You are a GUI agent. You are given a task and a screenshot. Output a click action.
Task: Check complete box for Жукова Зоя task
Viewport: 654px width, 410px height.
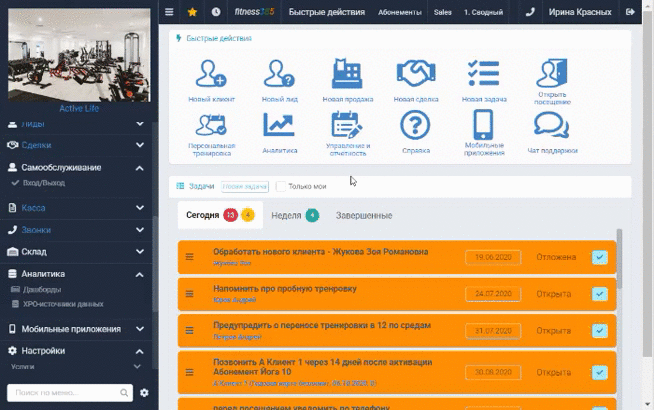599,257
